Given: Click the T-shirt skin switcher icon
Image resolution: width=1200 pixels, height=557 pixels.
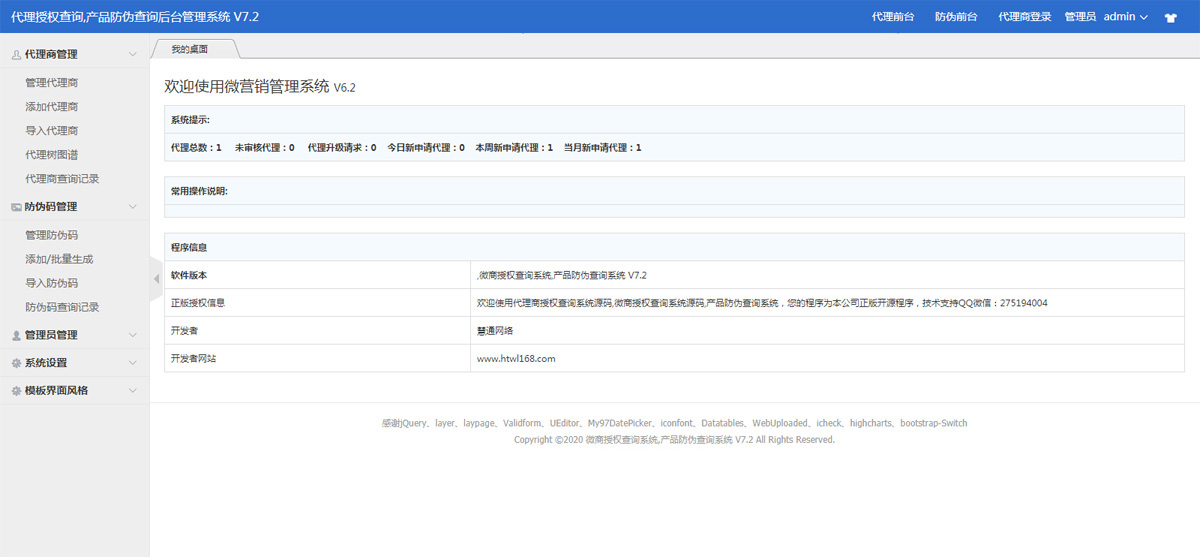Looking at the screenshot, I should (x=1171, y=17).
